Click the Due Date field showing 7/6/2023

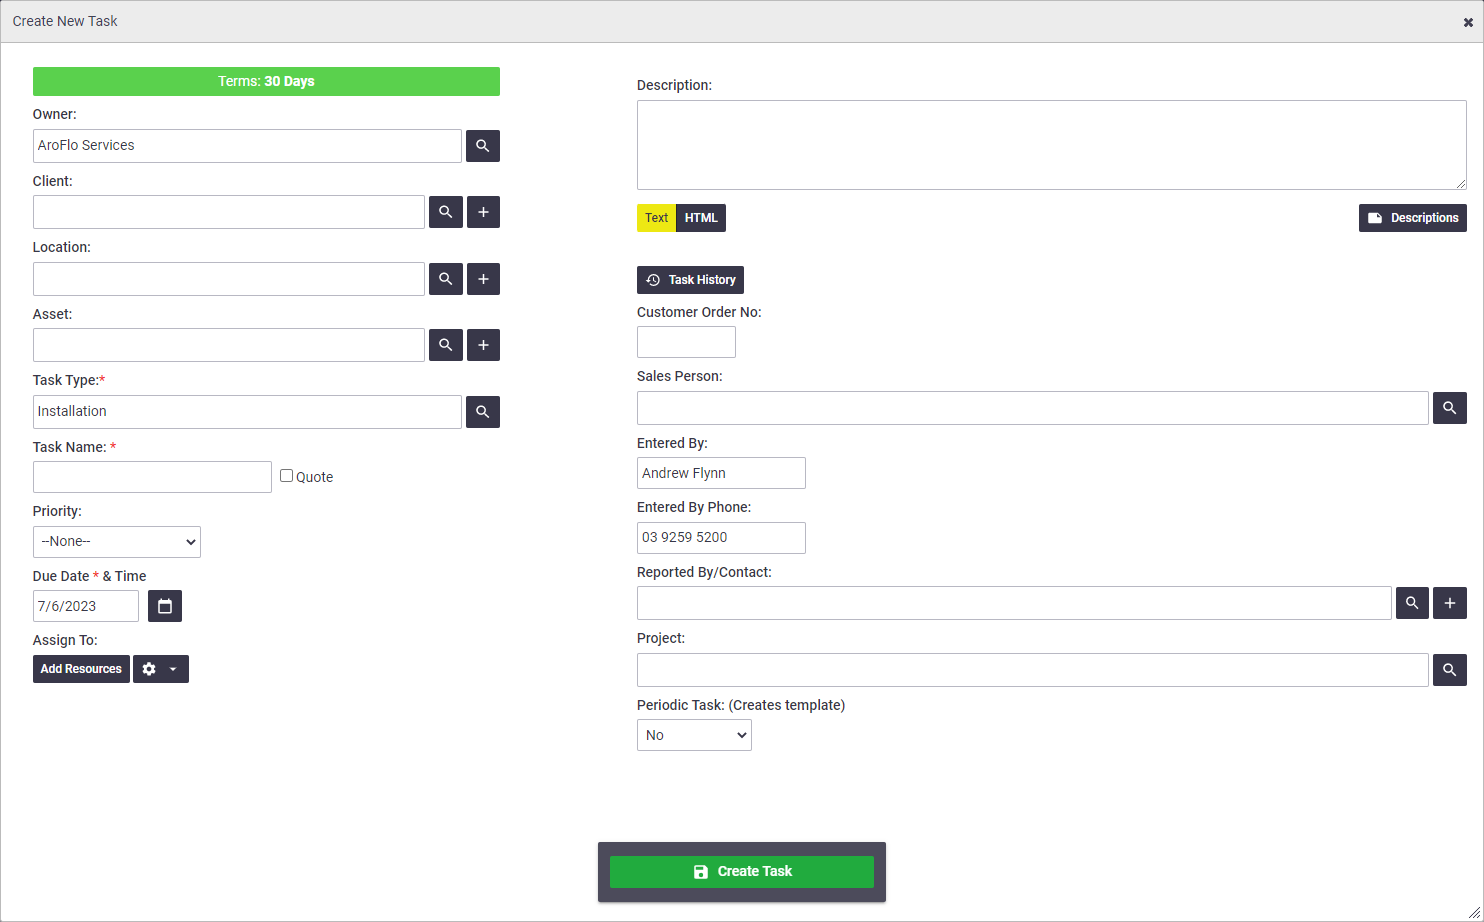[x=86, y=606]
